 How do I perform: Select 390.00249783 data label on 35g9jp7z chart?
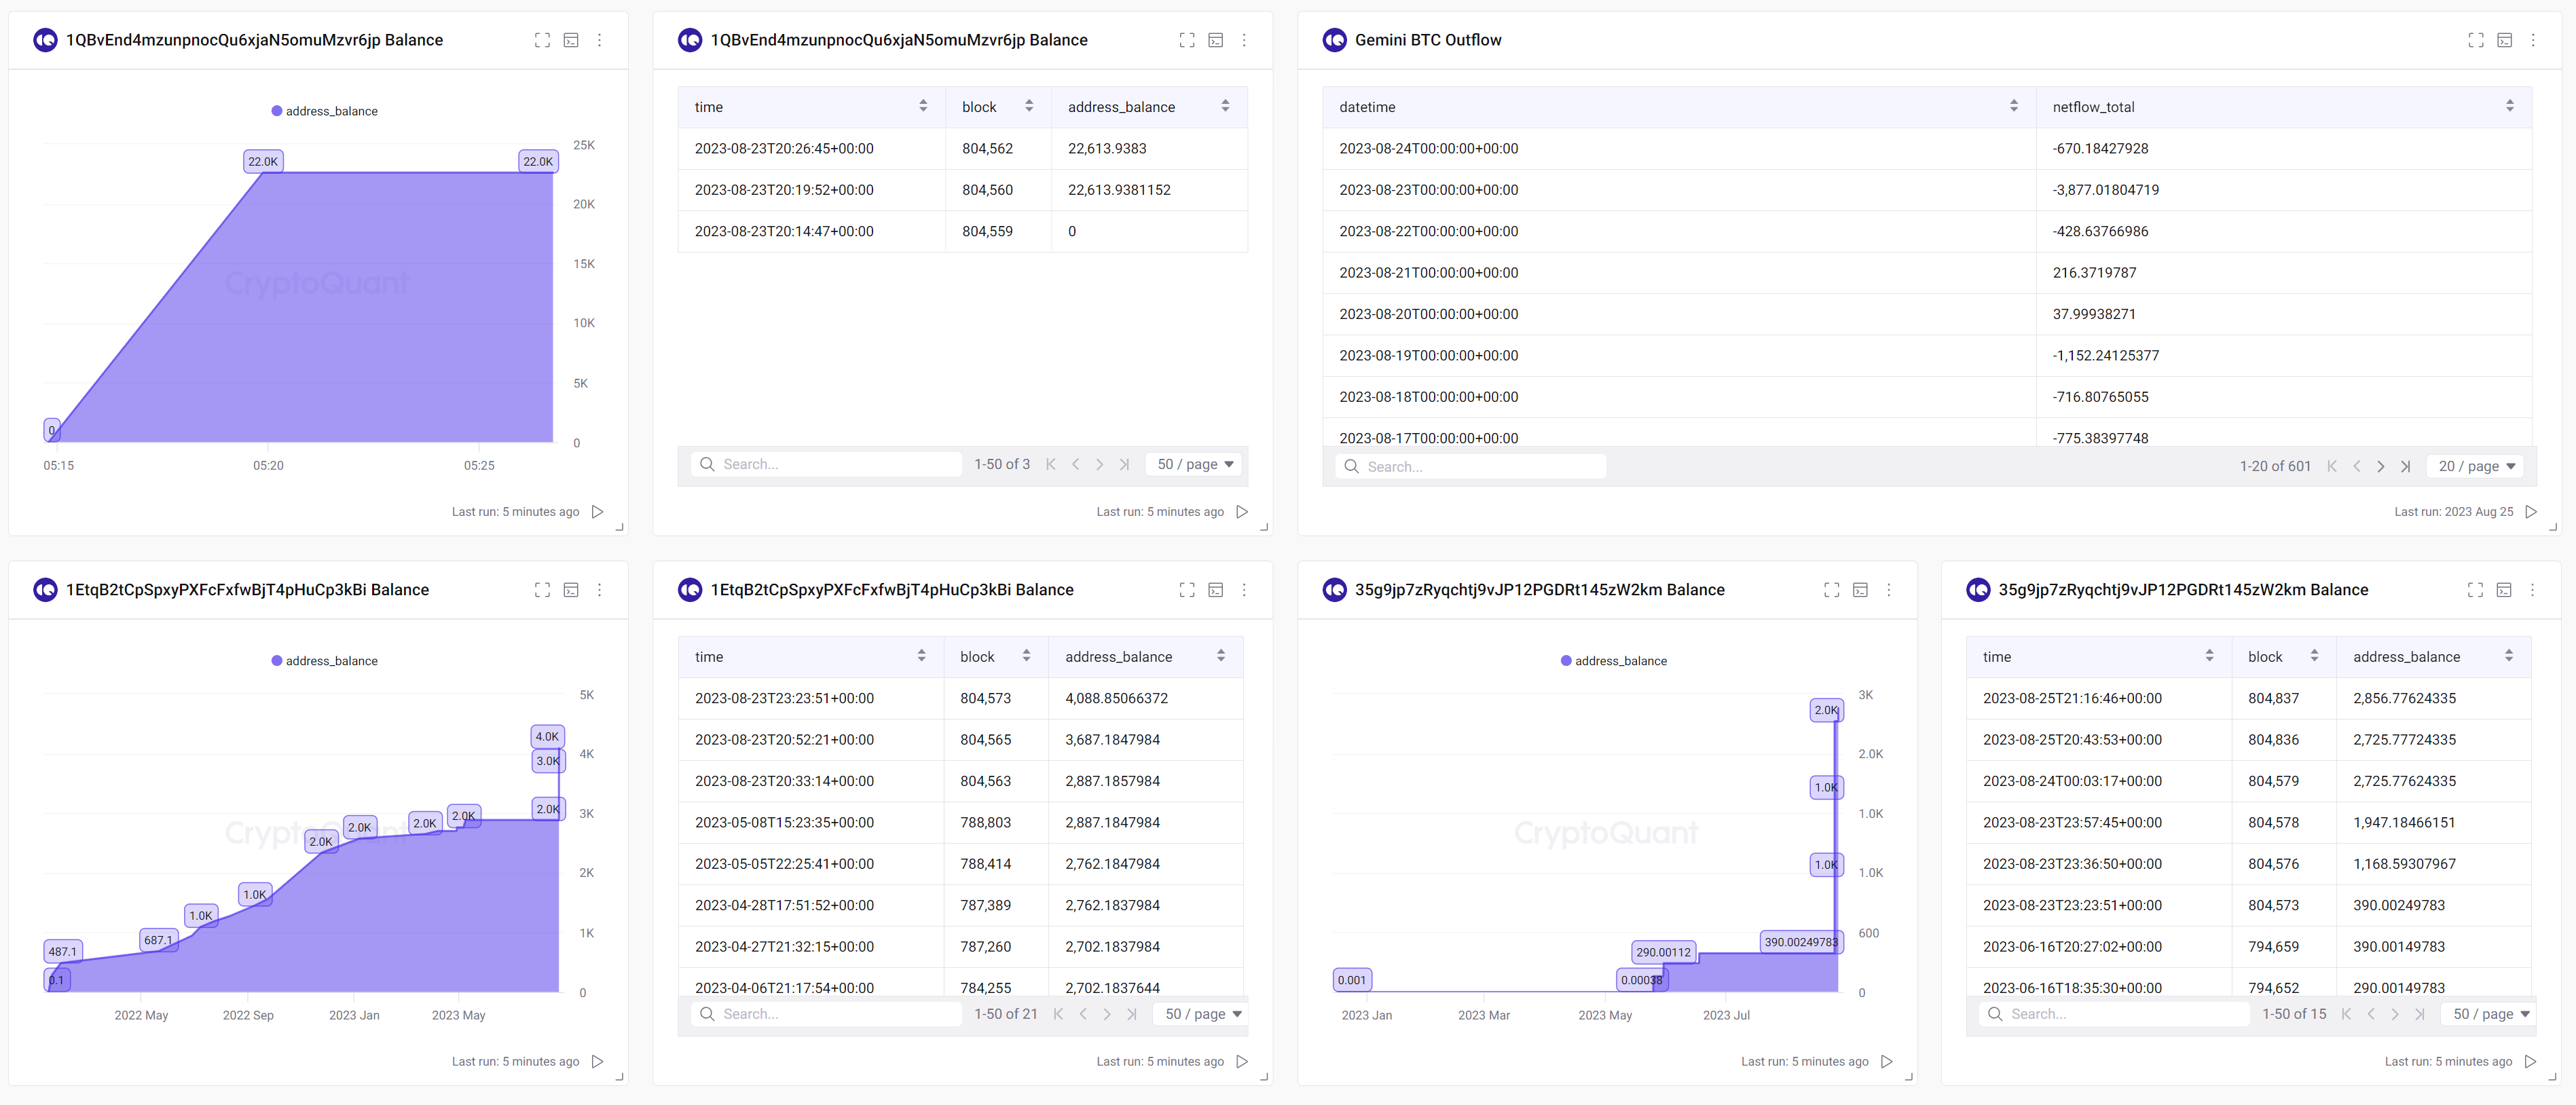(x=1800, y=941)
